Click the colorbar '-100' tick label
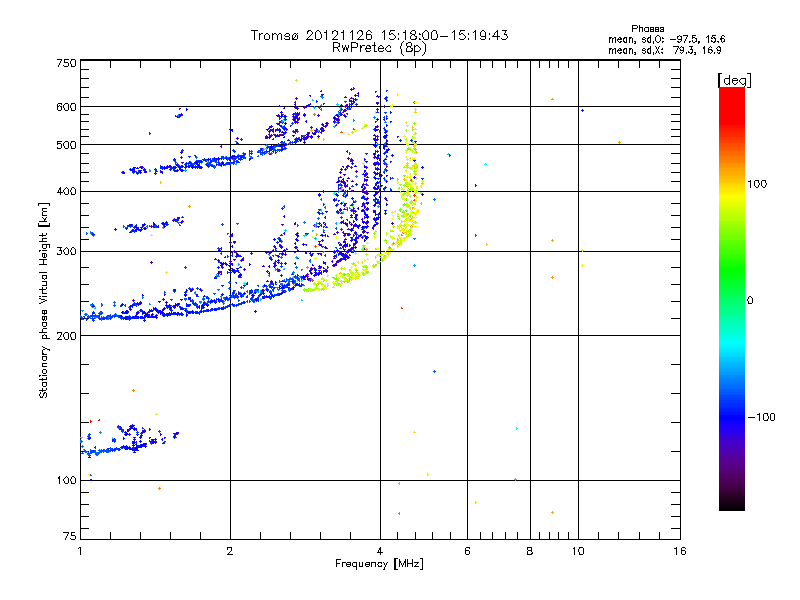This screenshot has height=600, width=800. click(x=761, y=417)
